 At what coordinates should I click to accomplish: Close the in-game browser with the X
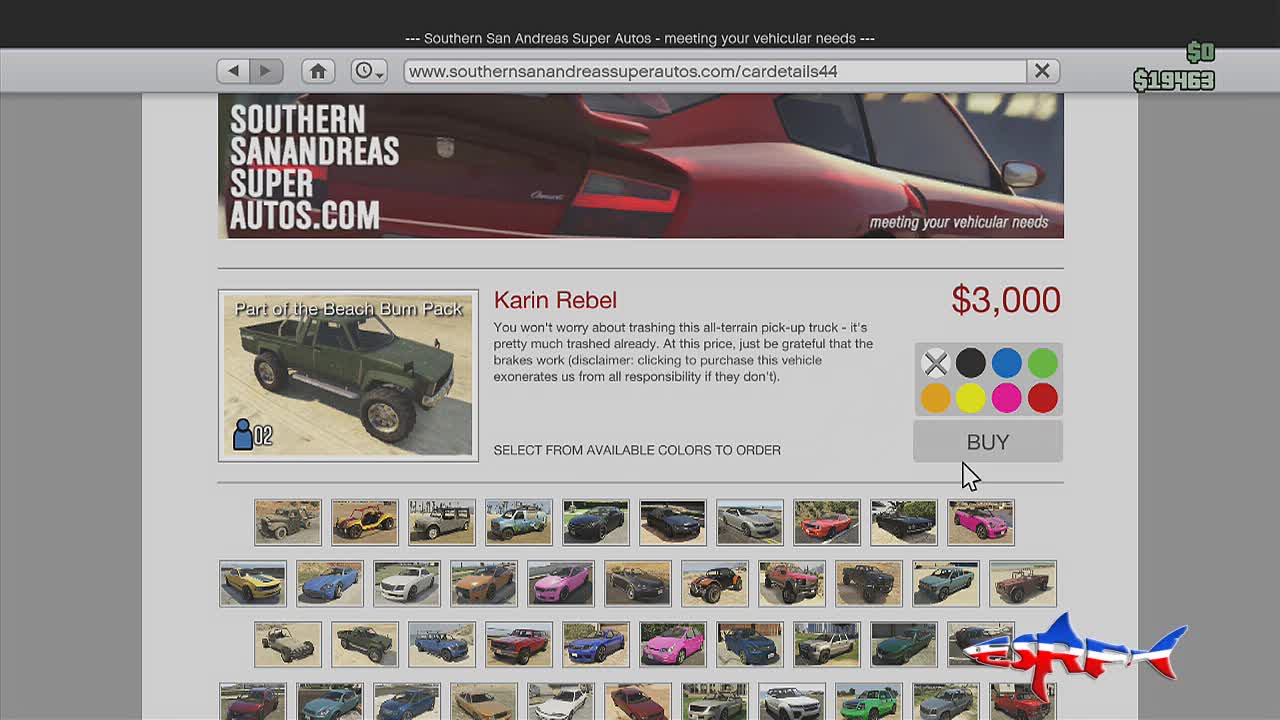tap(1042, 71)
